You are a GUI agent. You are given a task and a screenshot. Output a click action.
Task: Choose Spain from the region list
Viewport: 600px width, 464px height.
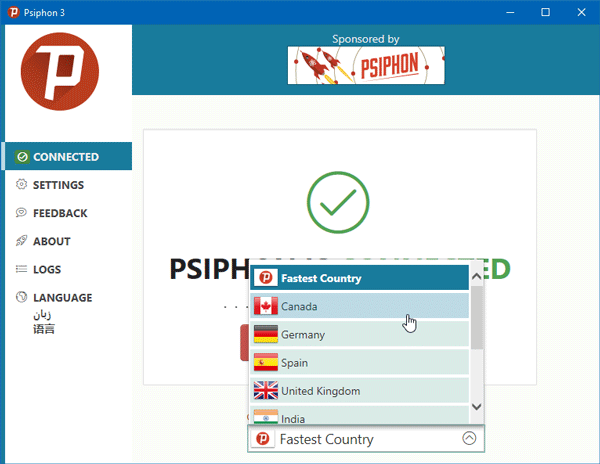[x=360, y=362]
